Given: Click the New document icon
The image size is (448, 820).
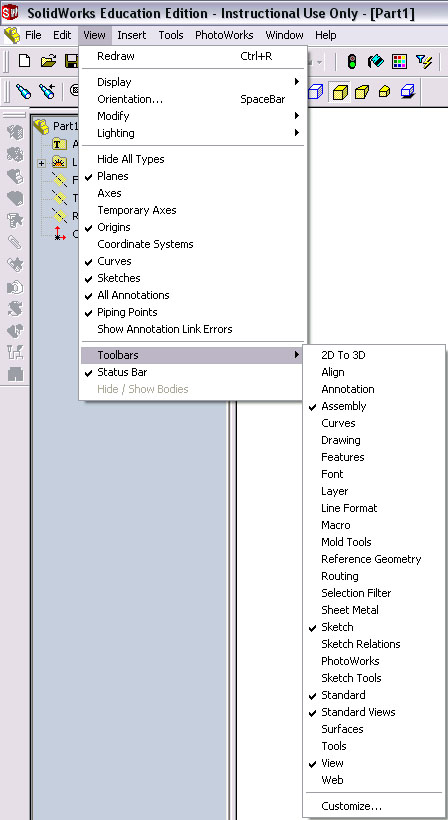Looking at the screenshot, I should pos(24,61).
